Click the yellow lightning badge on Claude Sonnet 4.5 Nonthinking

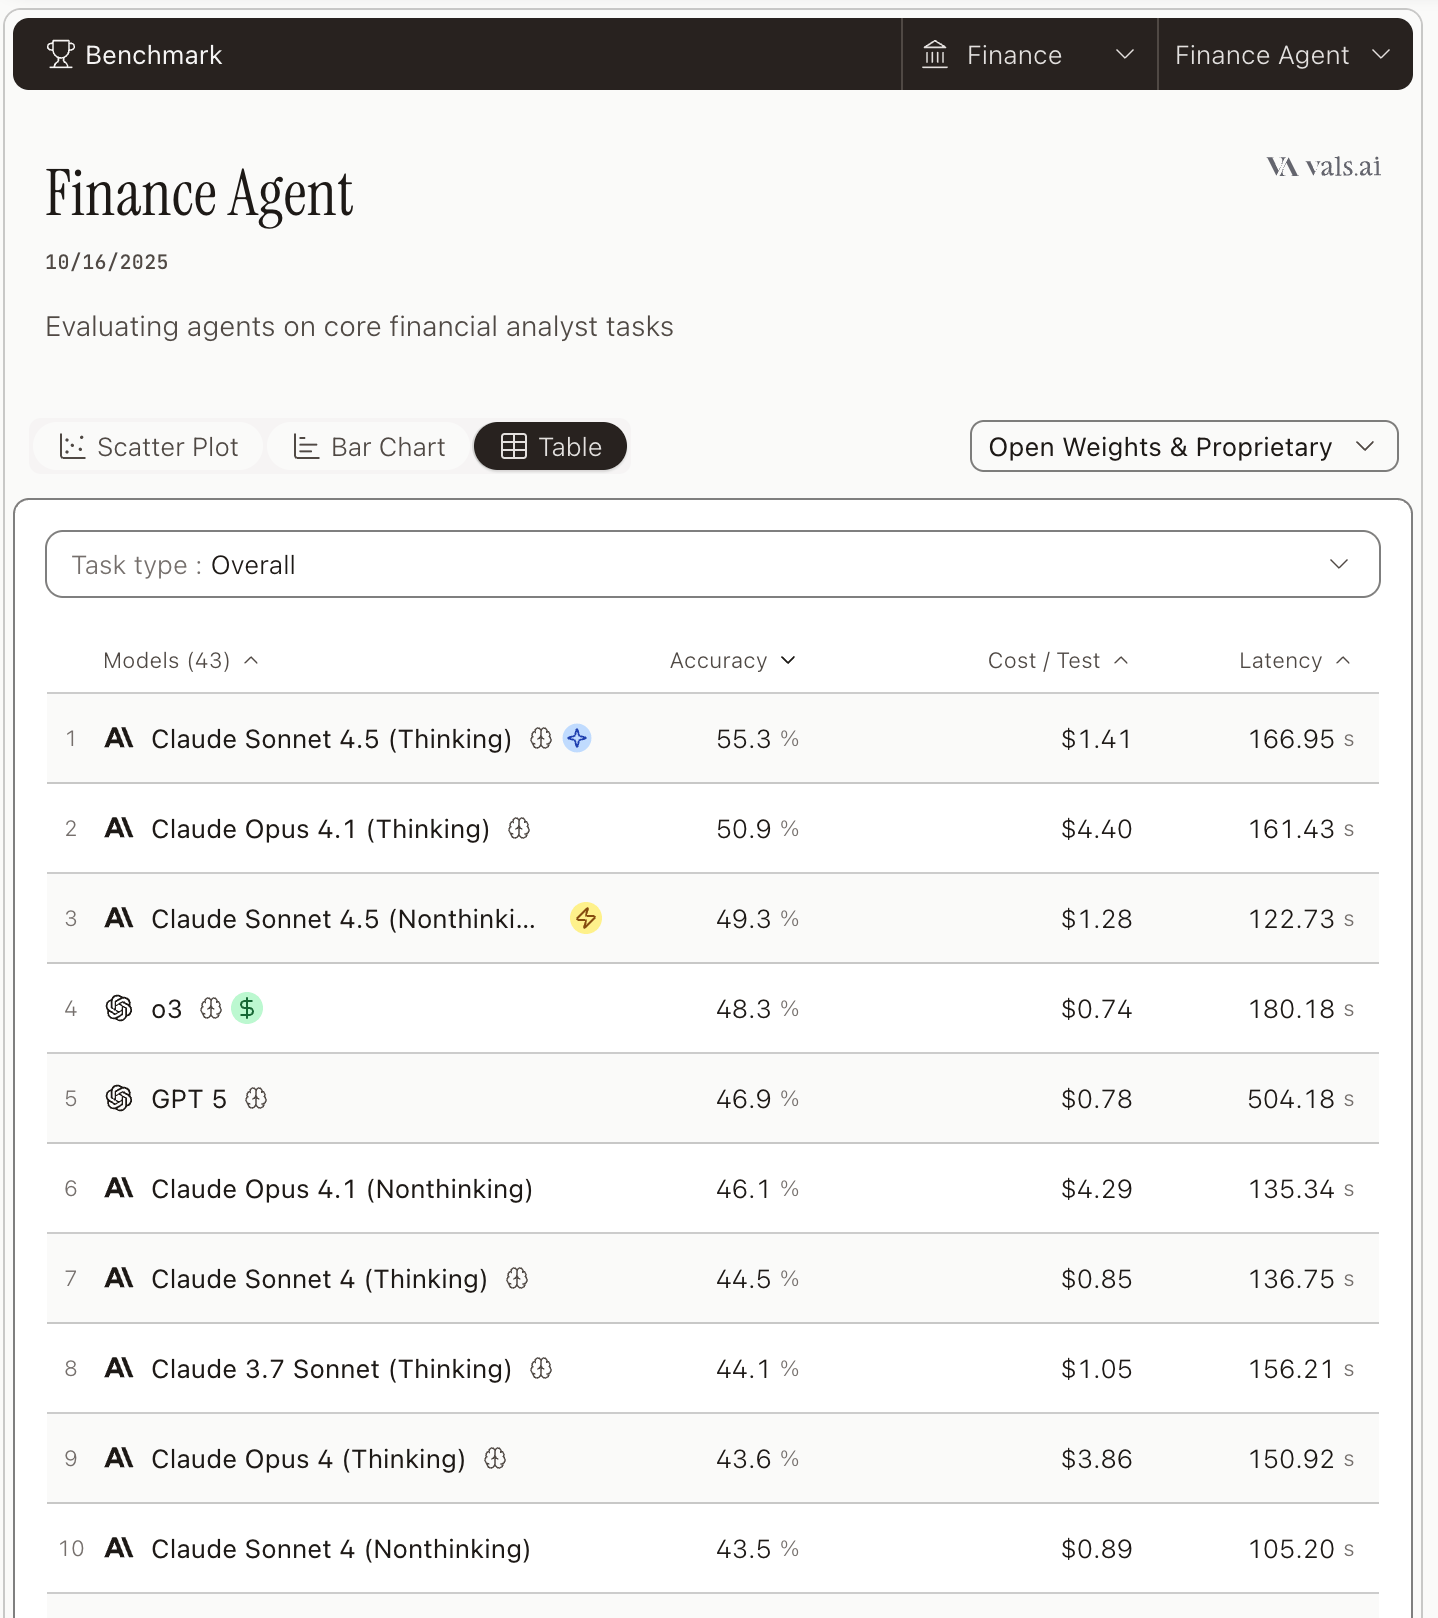585,918
